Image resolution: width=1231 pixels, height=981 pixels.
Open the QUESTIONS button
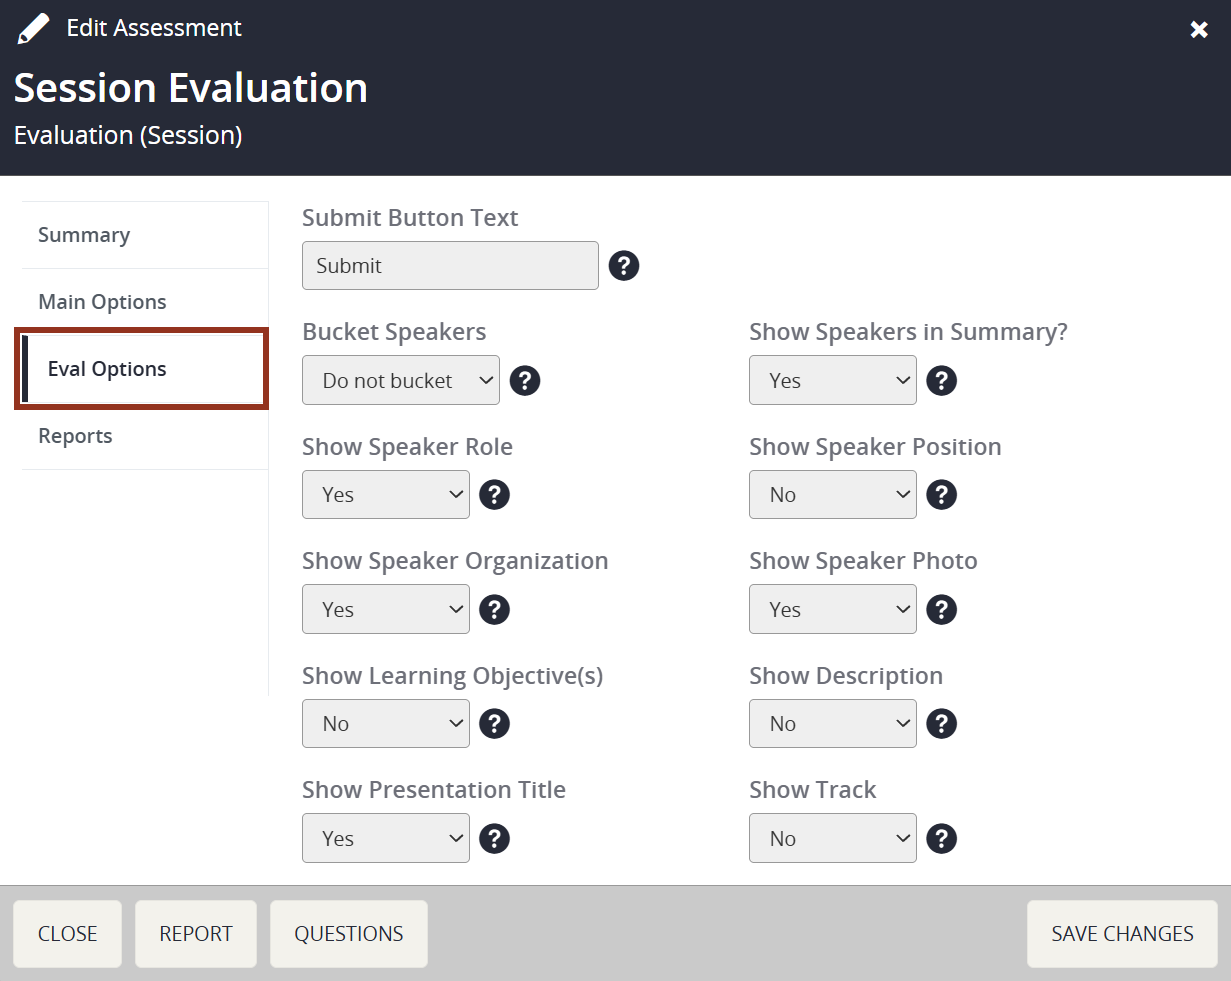pos(349,934)
